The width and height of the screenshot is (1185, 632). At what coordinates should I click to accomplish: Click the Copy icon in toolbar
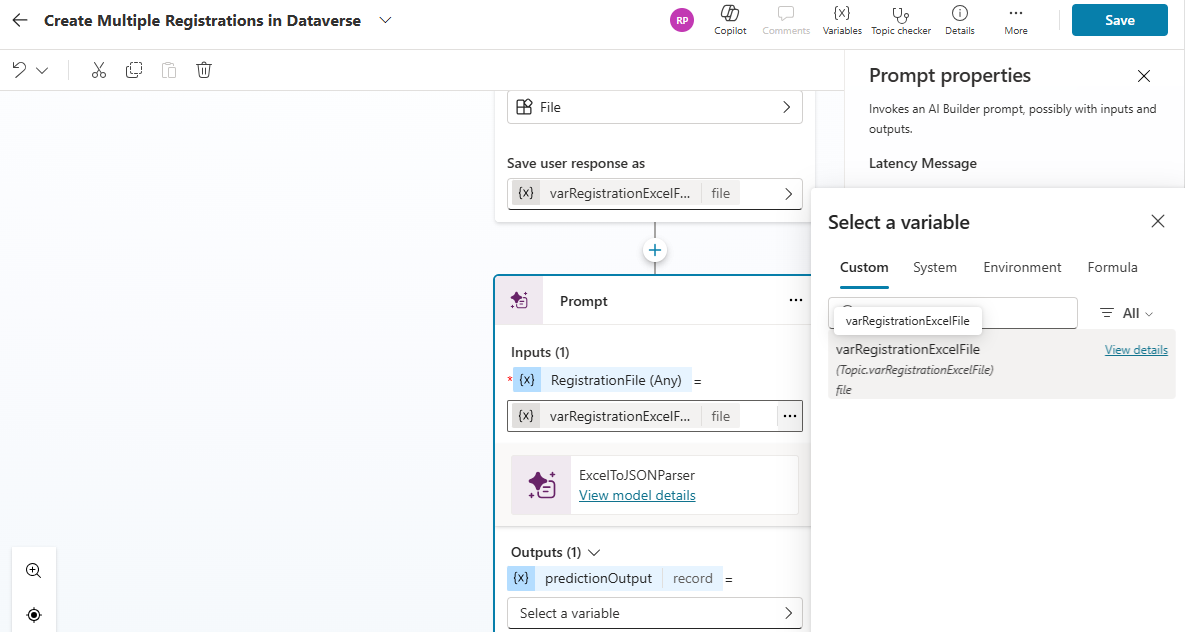coord(134,70)
